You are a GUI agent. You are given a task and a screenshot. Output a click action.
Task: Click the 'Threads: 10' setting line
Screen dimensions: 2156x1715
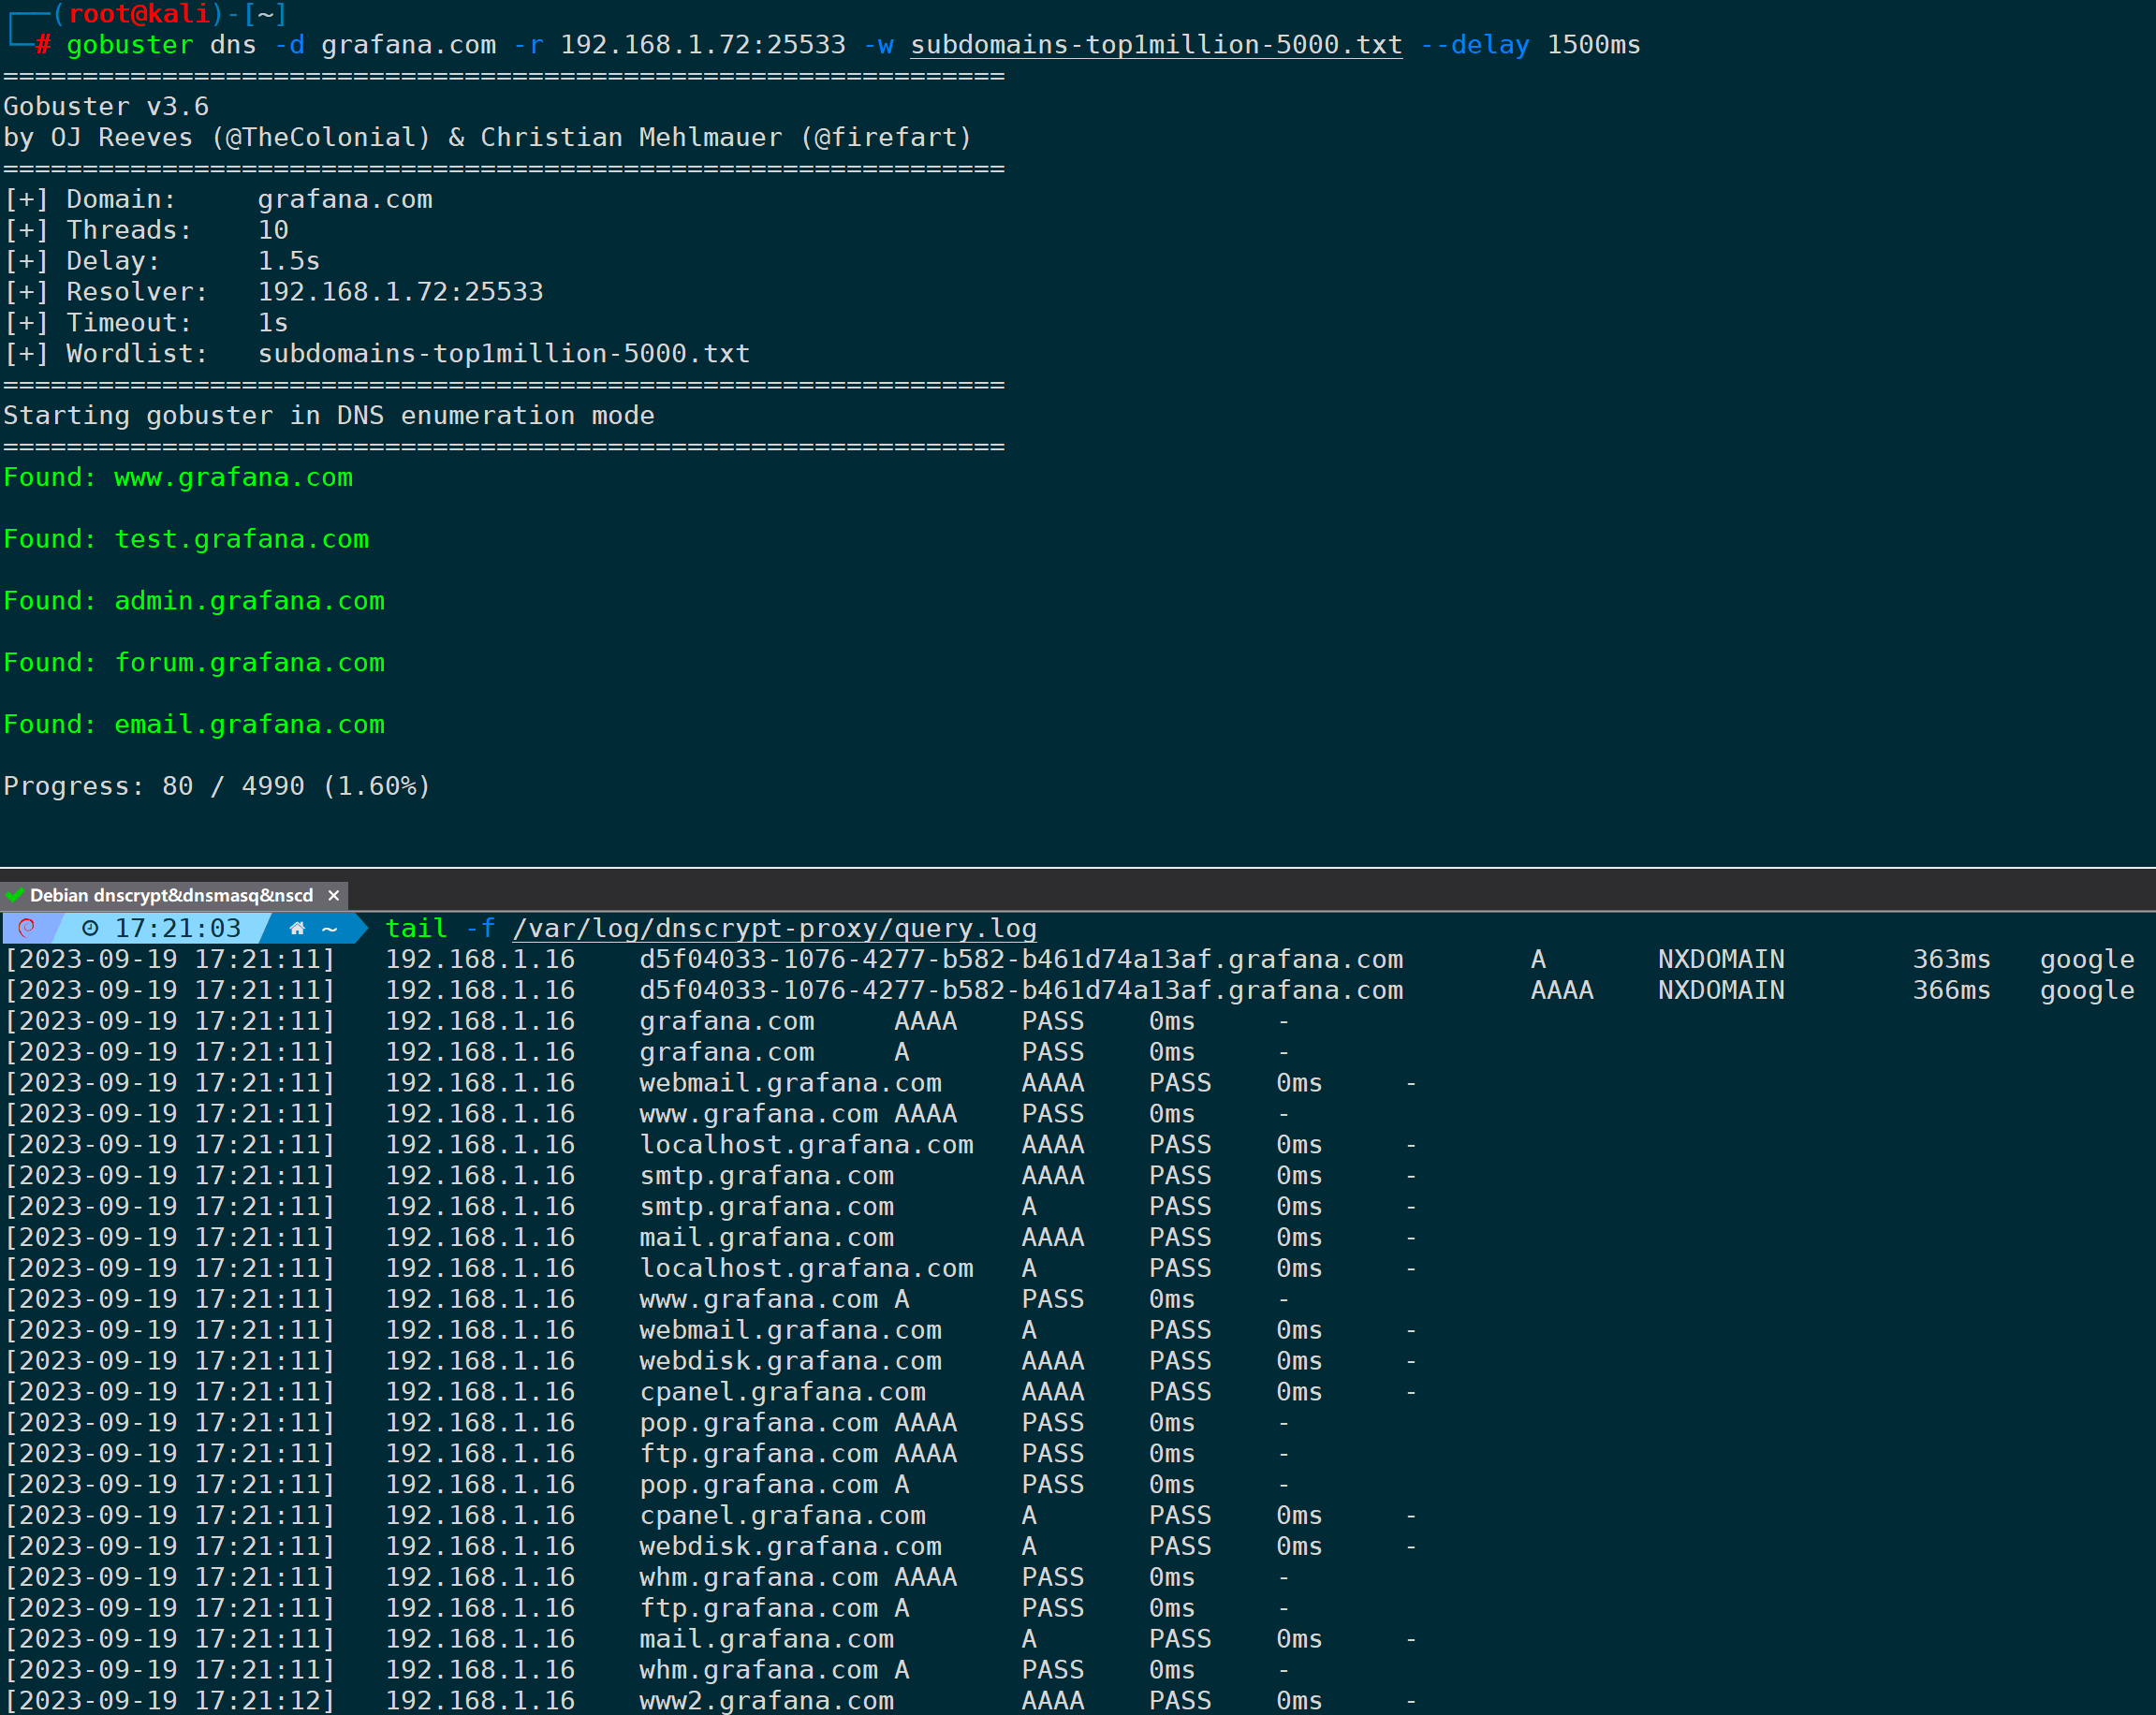(146, 230)
